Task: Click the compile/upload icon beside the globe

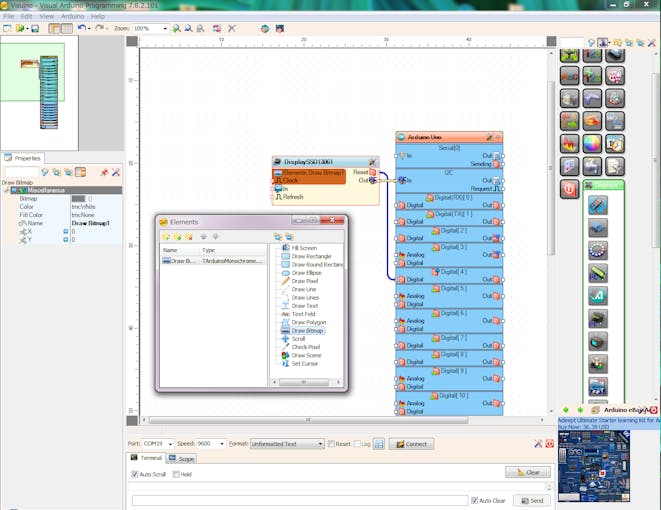Action: pyautogui.click(x=280, y=28)
